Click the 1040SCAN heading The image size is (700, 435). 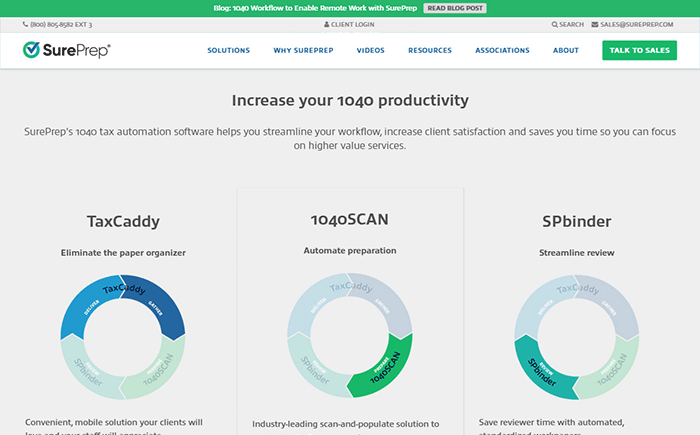click(x=350, y=219)
